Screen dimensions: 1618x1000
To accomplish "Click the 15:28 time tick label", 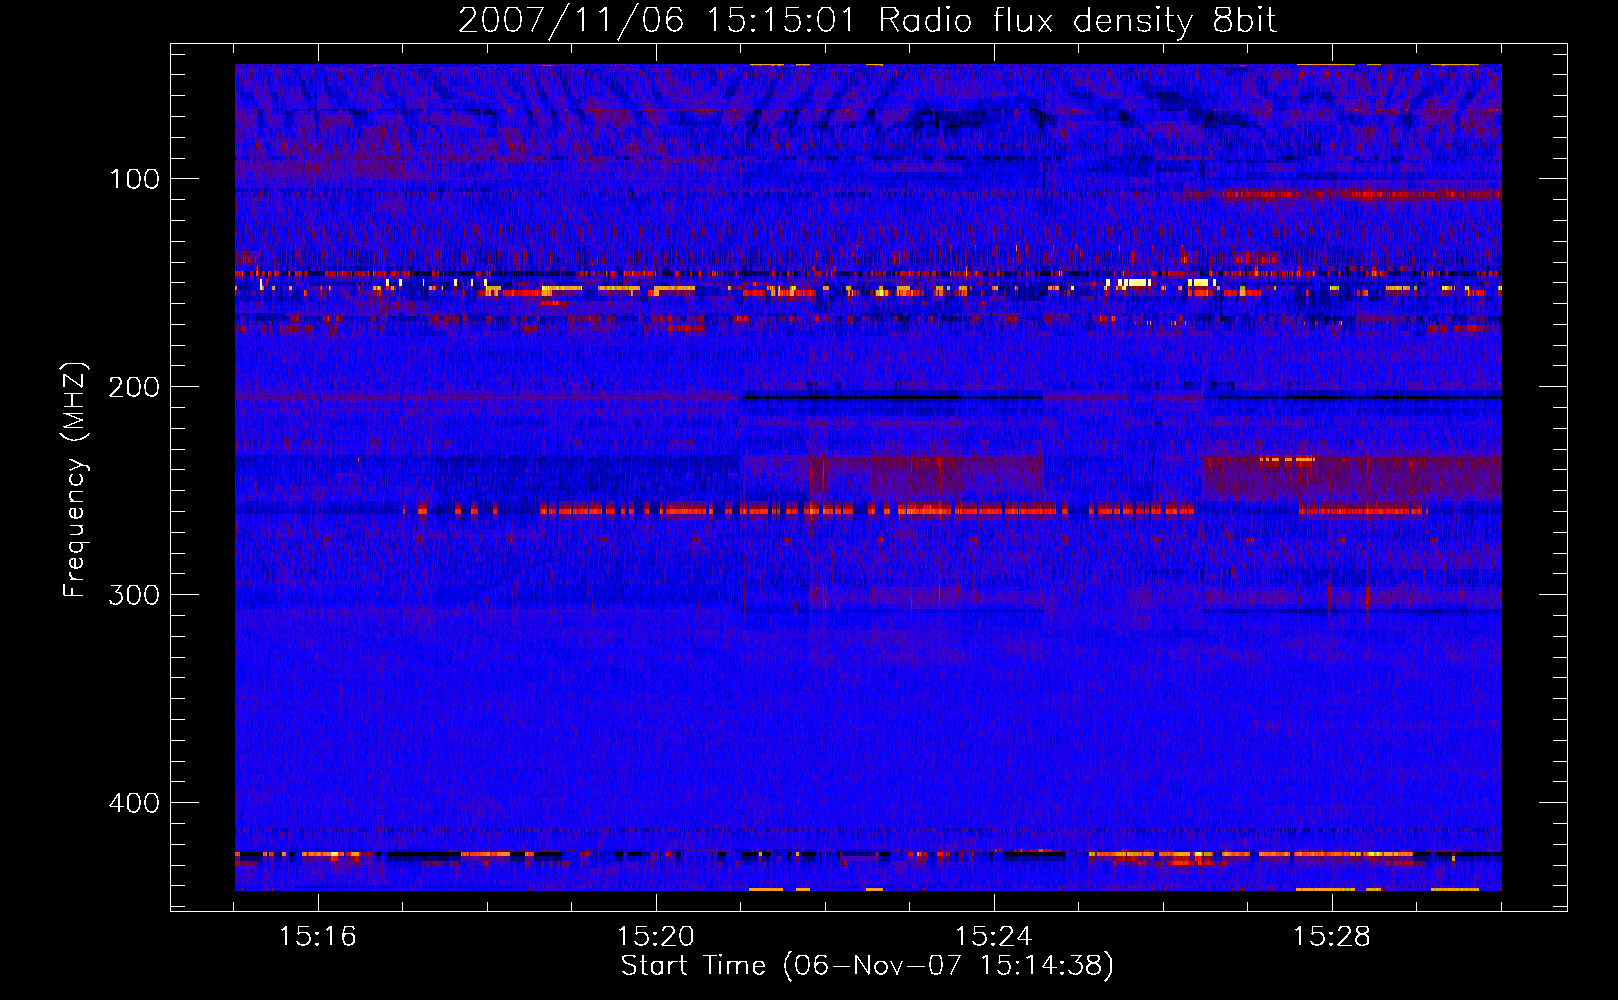I will (1332, 936).
